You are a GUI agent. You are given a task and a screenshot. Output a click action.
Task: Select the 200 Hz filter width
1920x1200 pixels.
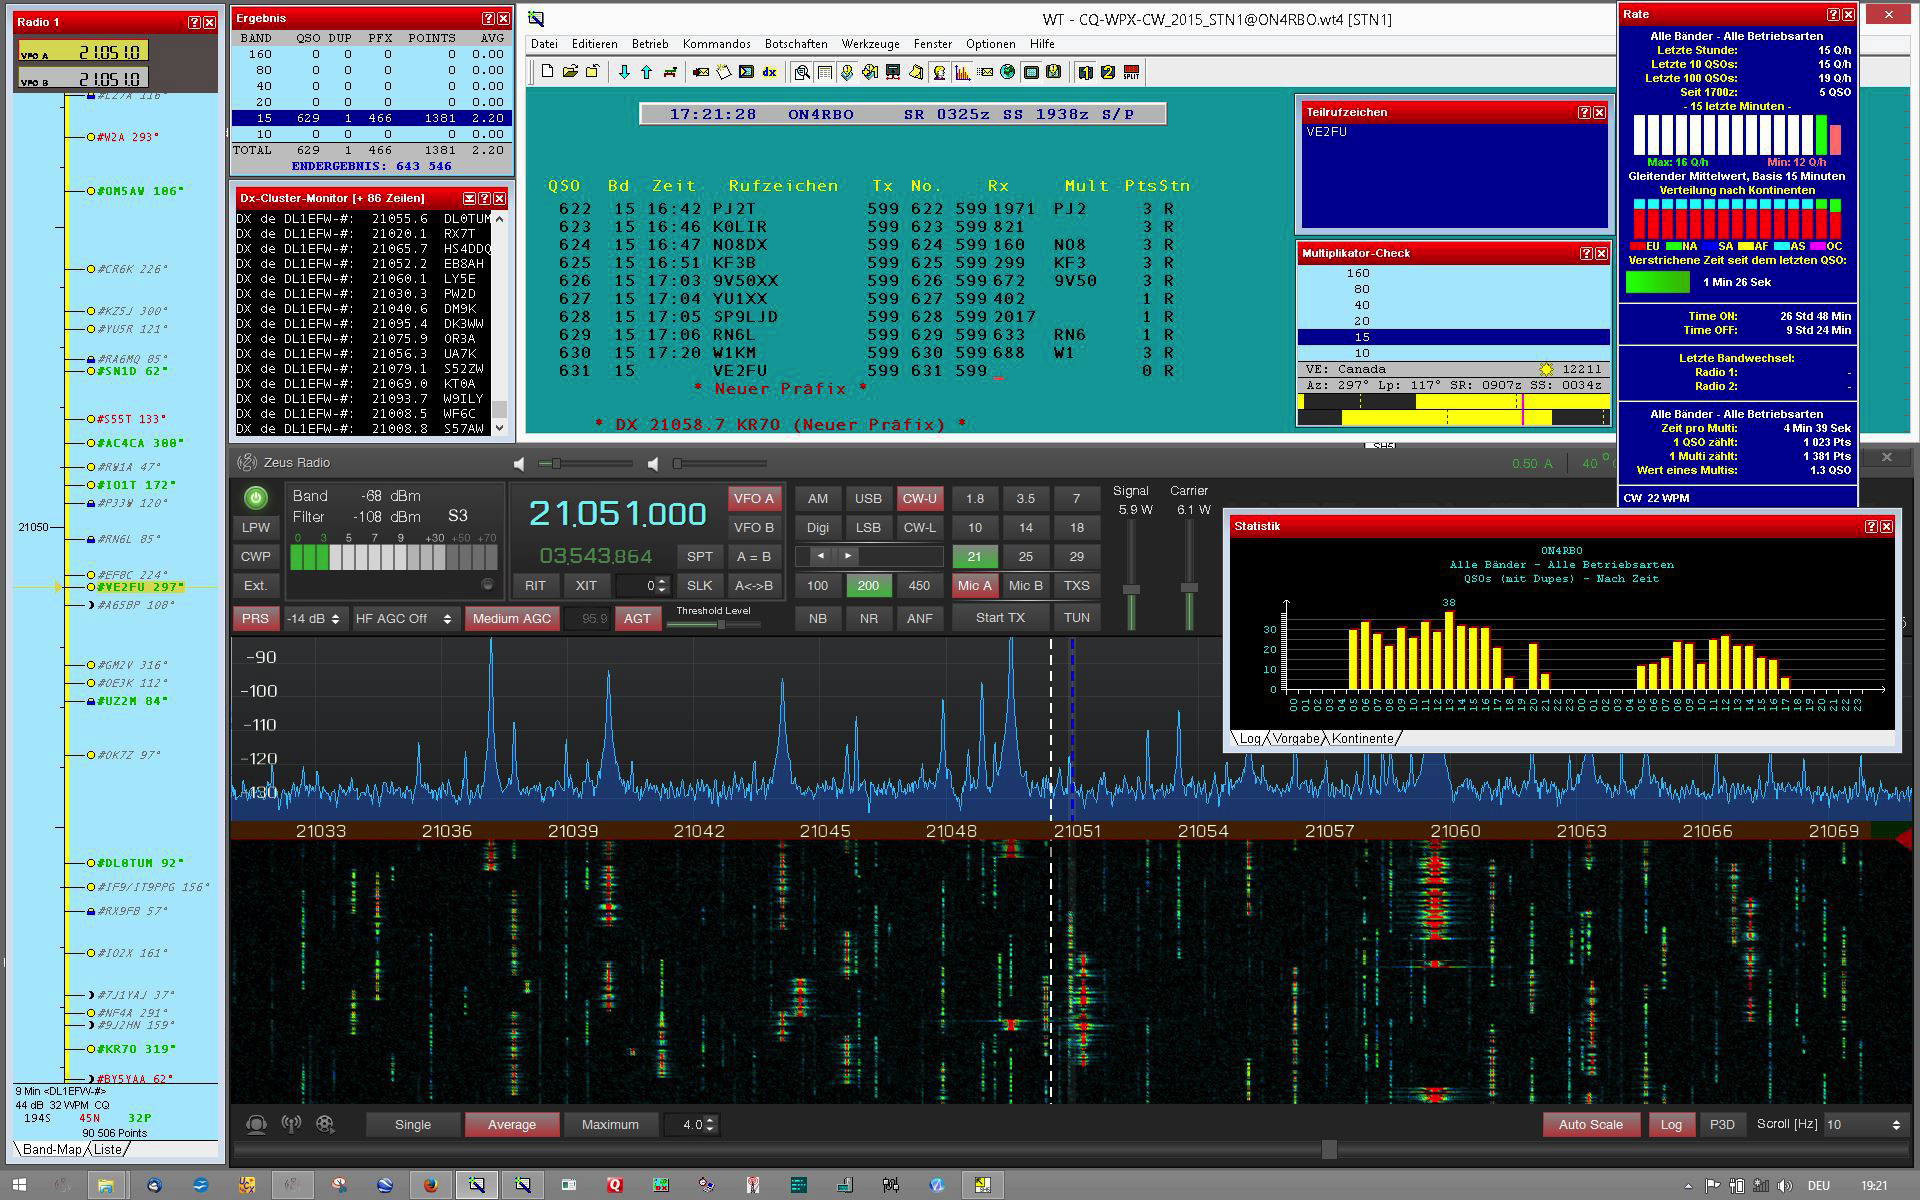point(868,586)
